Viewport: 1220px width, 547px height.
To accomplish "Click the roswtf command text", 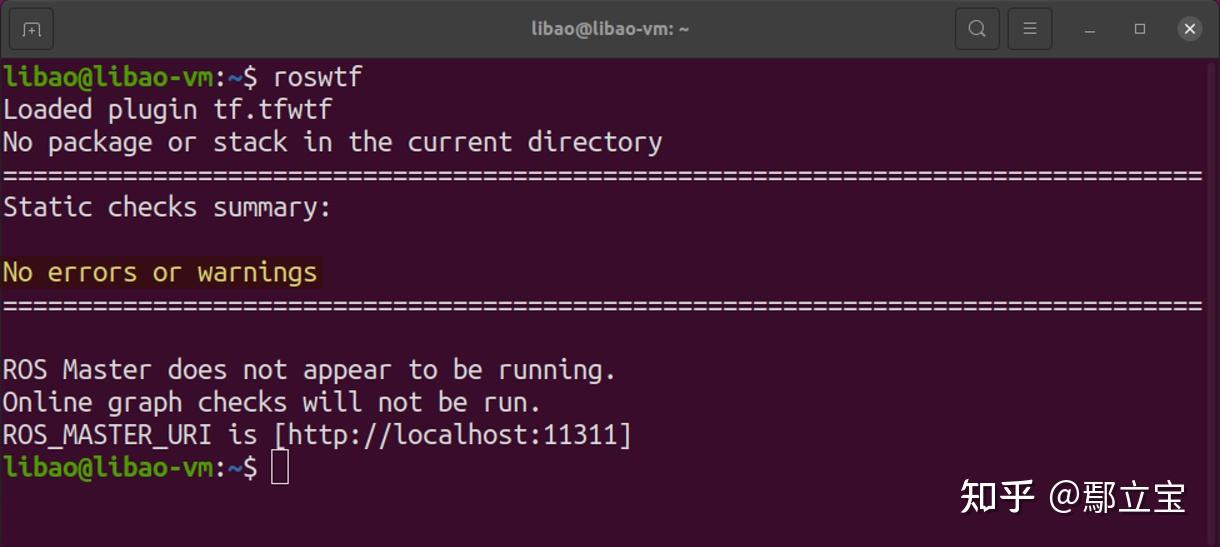I will [x=318, y=78].
